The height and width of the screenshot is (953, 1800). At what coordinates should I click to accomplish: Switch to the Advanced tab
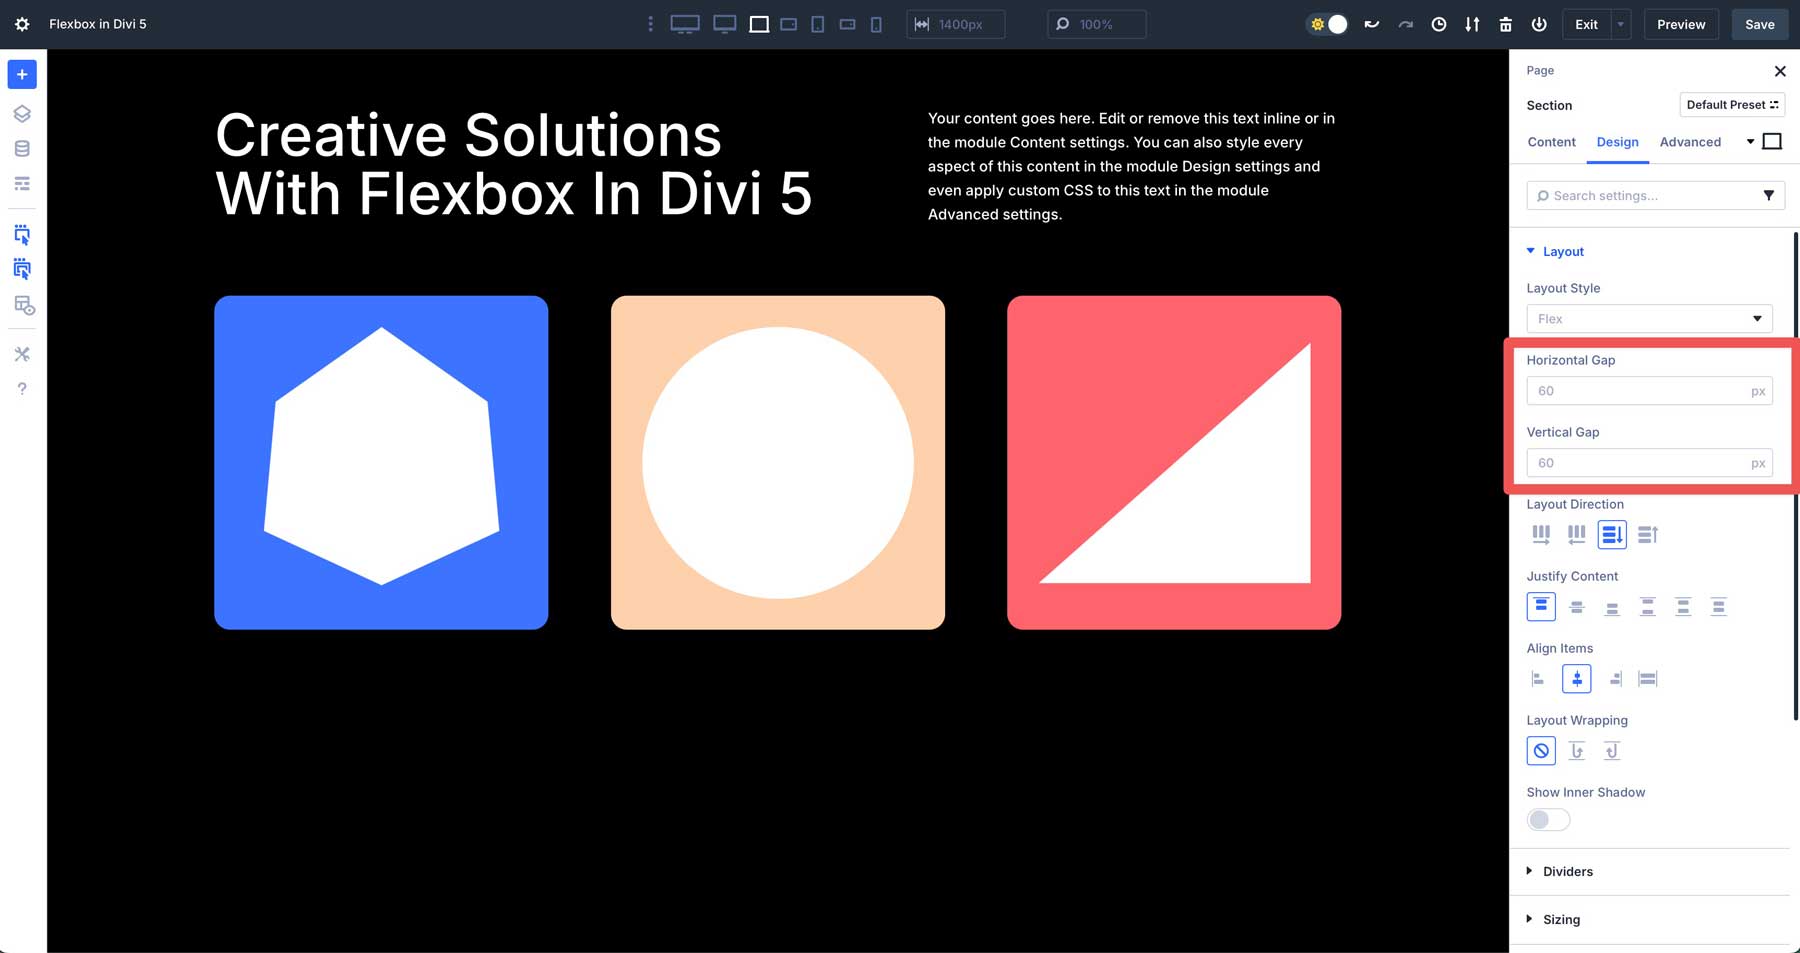point(1690,142)
